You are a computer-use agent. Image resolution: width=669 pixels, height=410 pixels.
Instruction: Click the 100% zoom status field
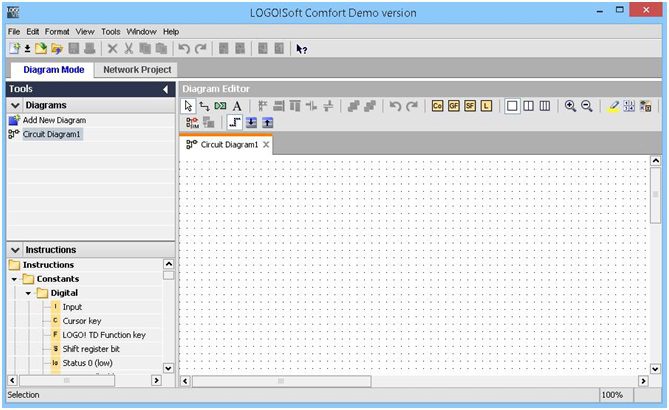(616, 395)
